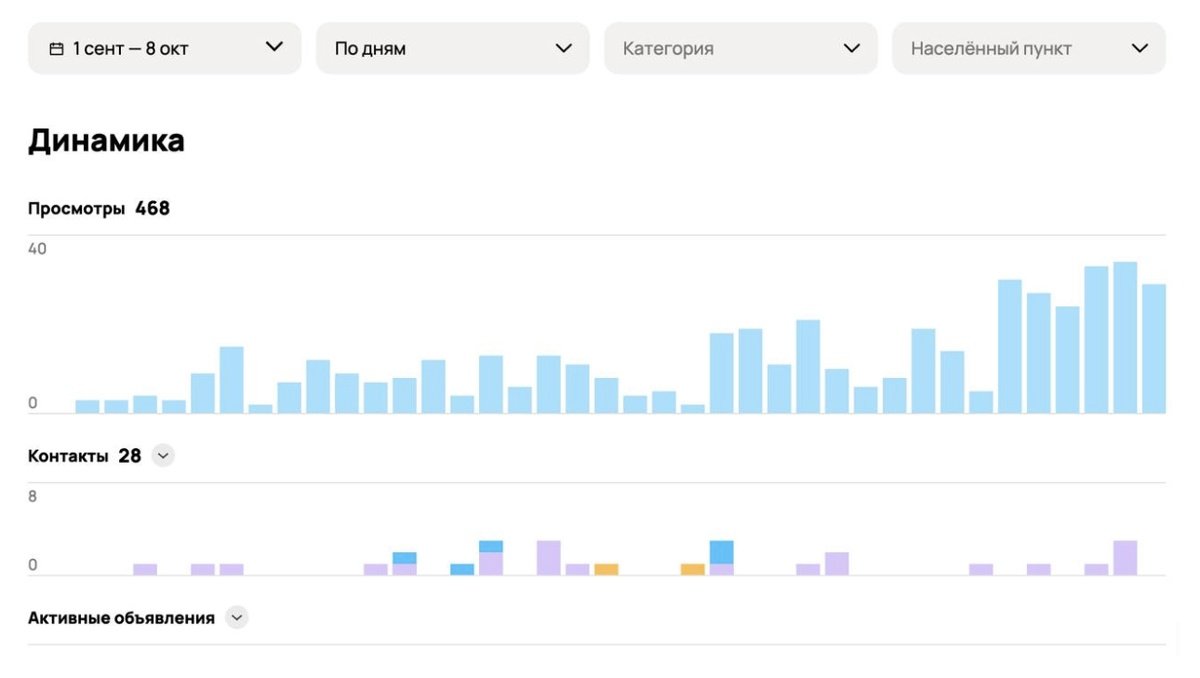Open the 'Категория' filter dropdown
The width and height of the screenshot is (1200, 678).
pyautogui.click(x=740, y=48)
